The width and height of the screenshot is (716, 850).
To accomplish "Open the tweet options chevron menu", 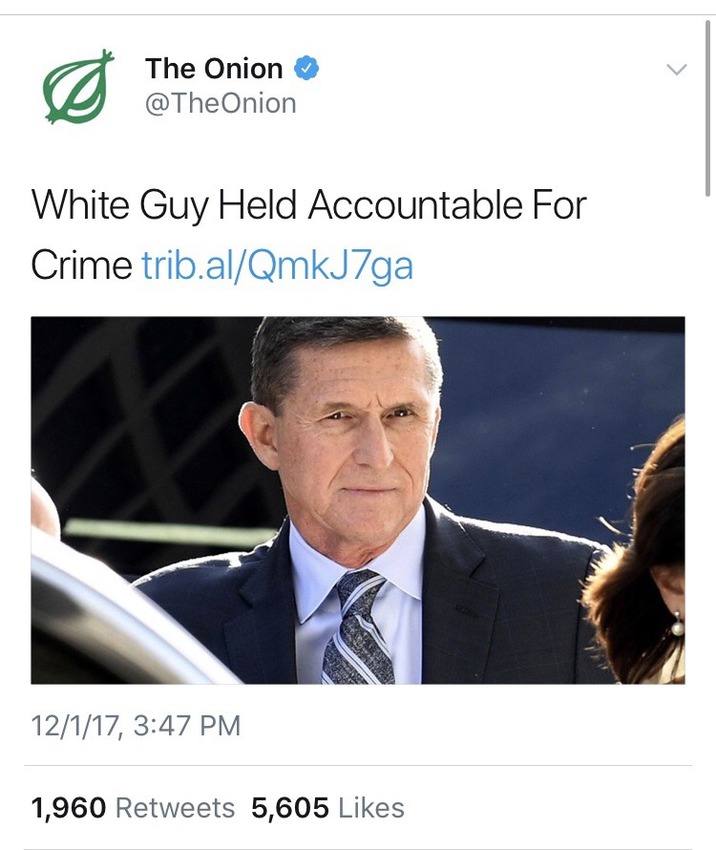I will pyautogui.click(x=677, y=70).
